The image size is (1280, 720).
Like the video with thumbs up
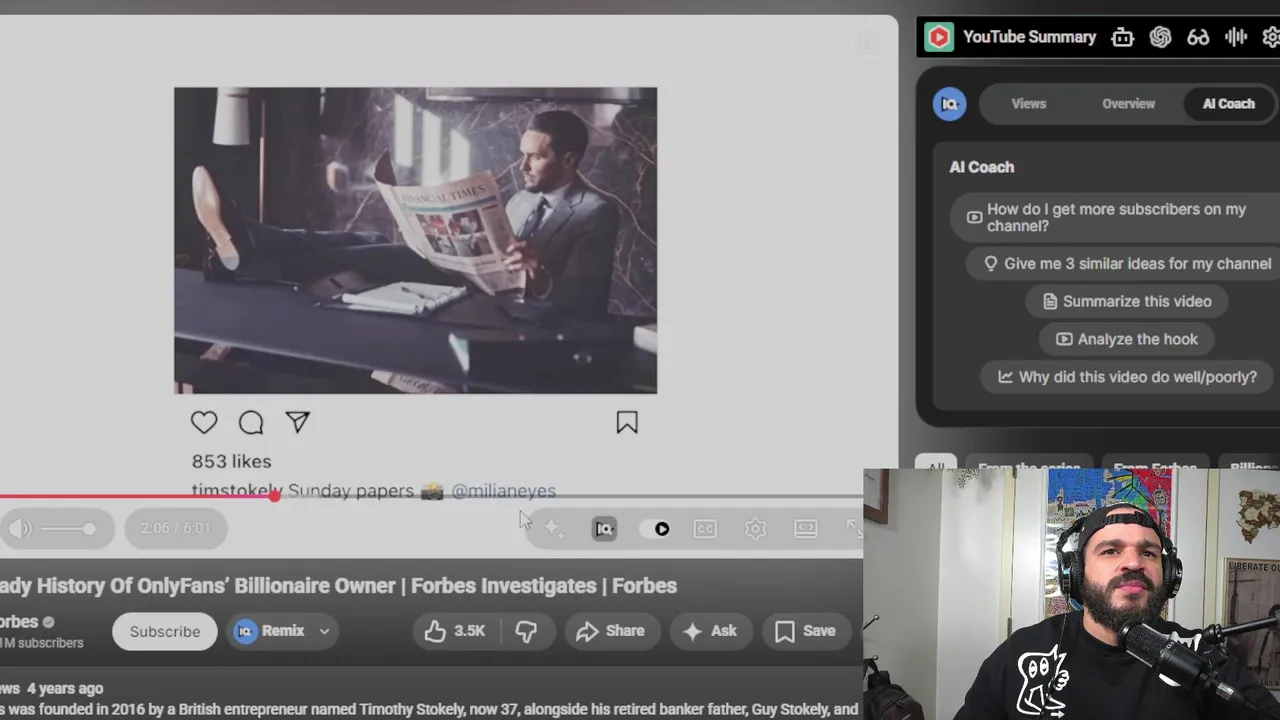[455, 631]
